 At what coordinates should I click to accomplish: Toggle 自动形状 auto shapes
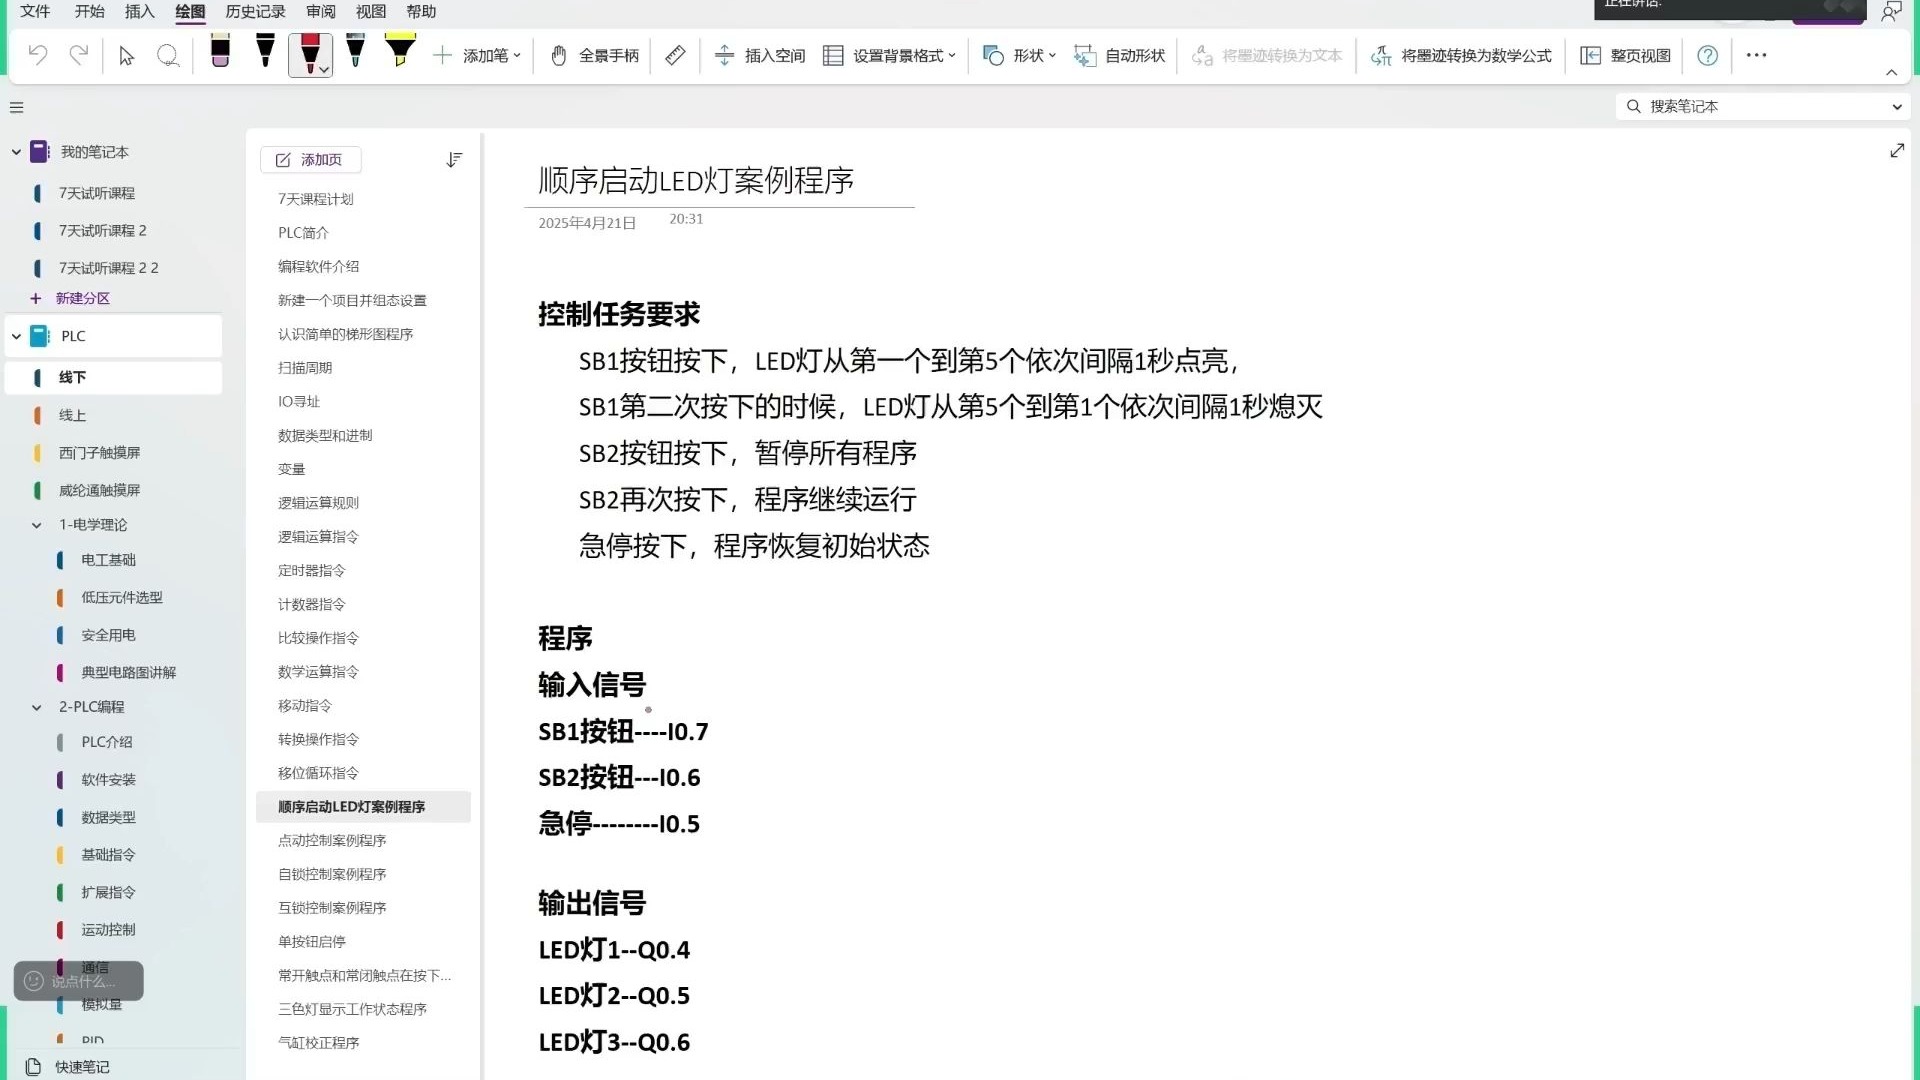point(1119,56)
